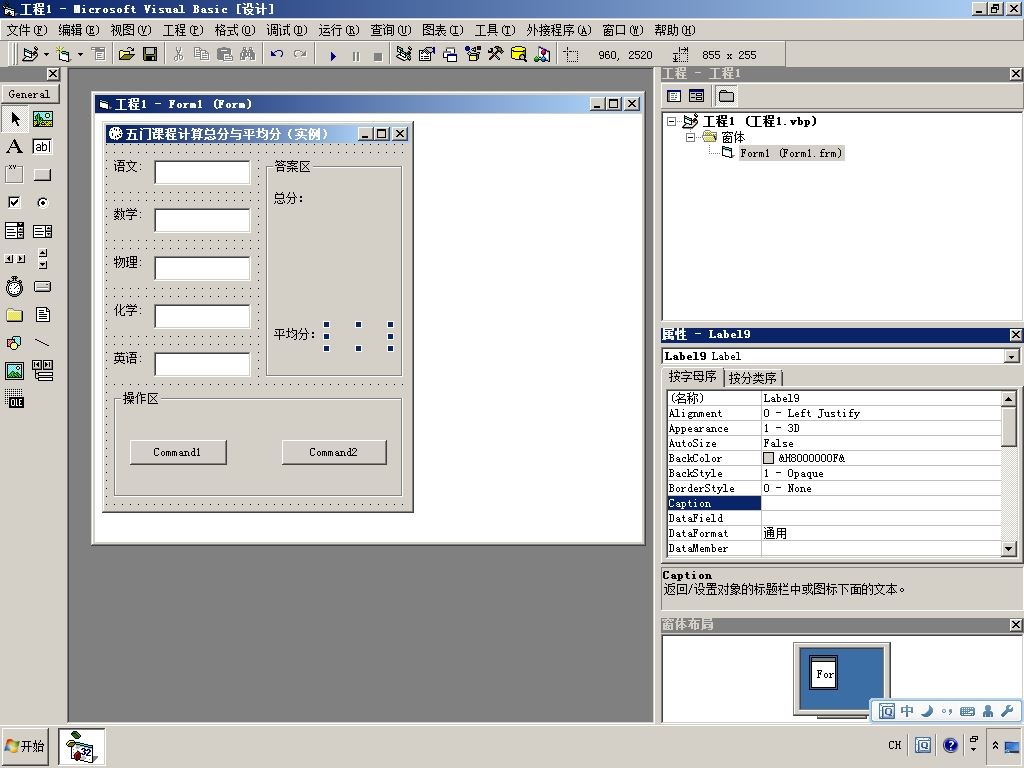Select the TextBox tool (abl)
This screenshot has height=768, width=1024.
tap(42, 146)
